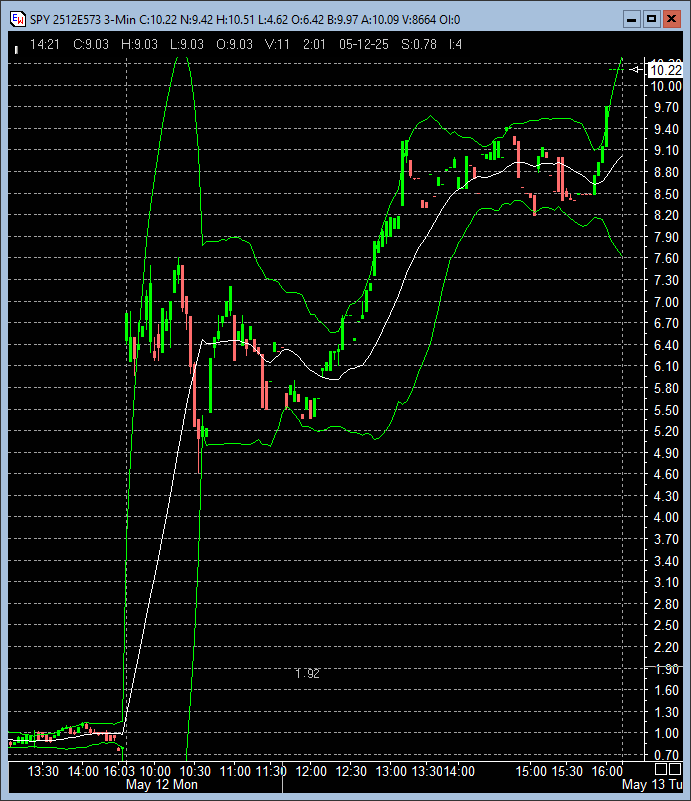Viewport: 691px width, 801px height.
Task: Click the 7.60 price axis label
Action: 668,258
